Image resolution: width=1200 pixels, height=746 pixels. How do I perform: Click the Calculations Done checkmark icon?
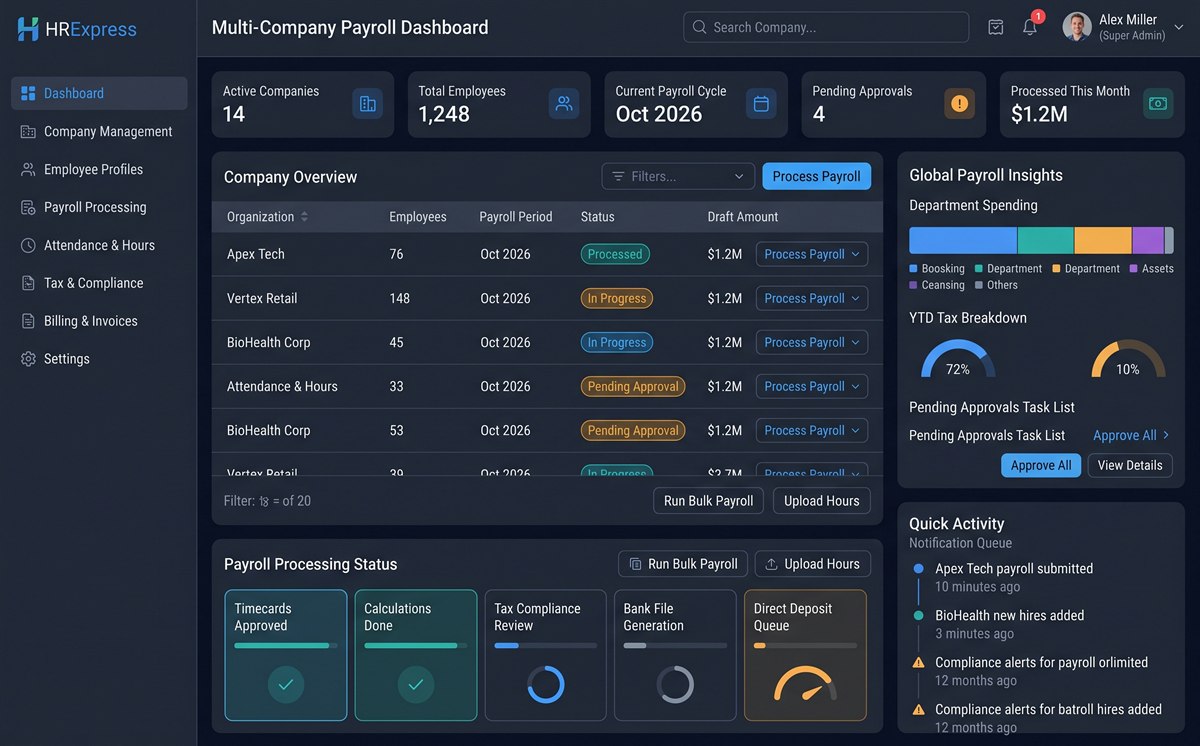pyautogui.click(x=416, y=684)
